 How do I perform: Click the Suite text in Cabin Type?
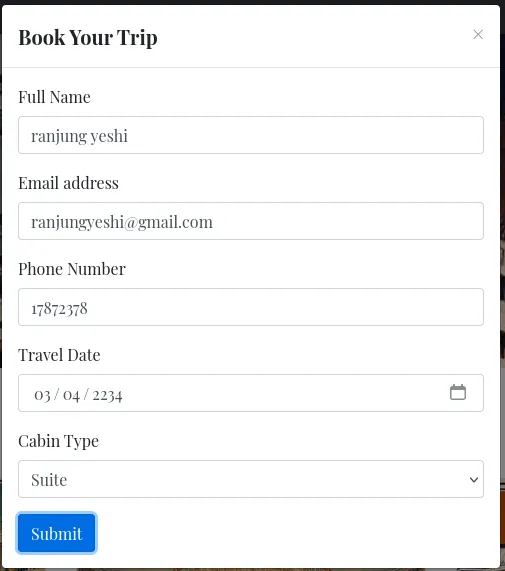[x=49, y=480]
